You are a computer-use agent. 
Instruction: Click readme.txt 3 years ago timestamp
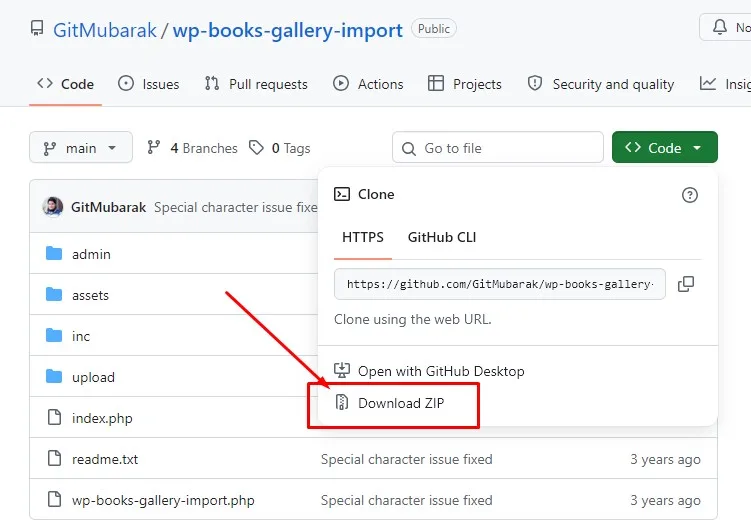[x=665, y=459]
